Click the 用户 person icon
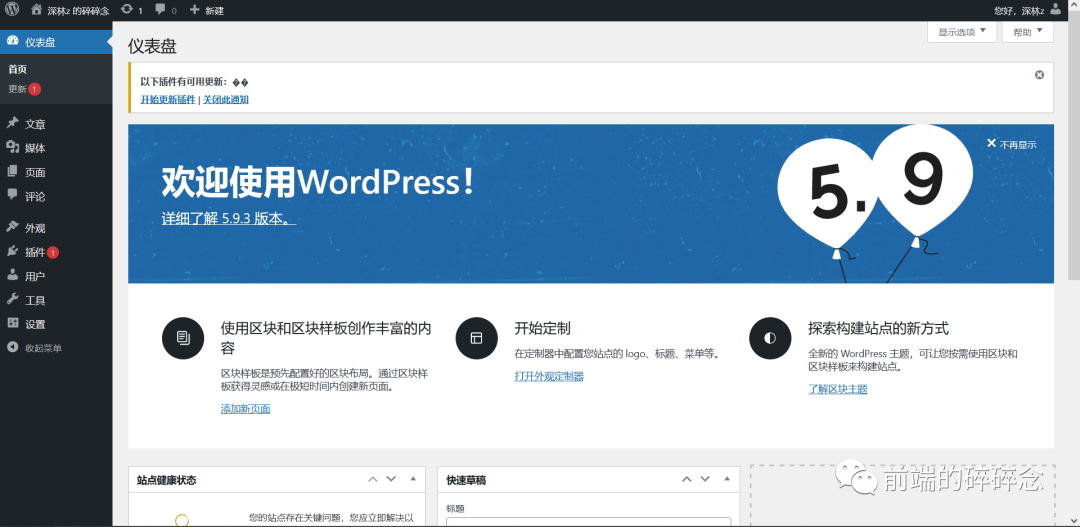This screenshot has width=1080, height=527. [x=12, y=276]
